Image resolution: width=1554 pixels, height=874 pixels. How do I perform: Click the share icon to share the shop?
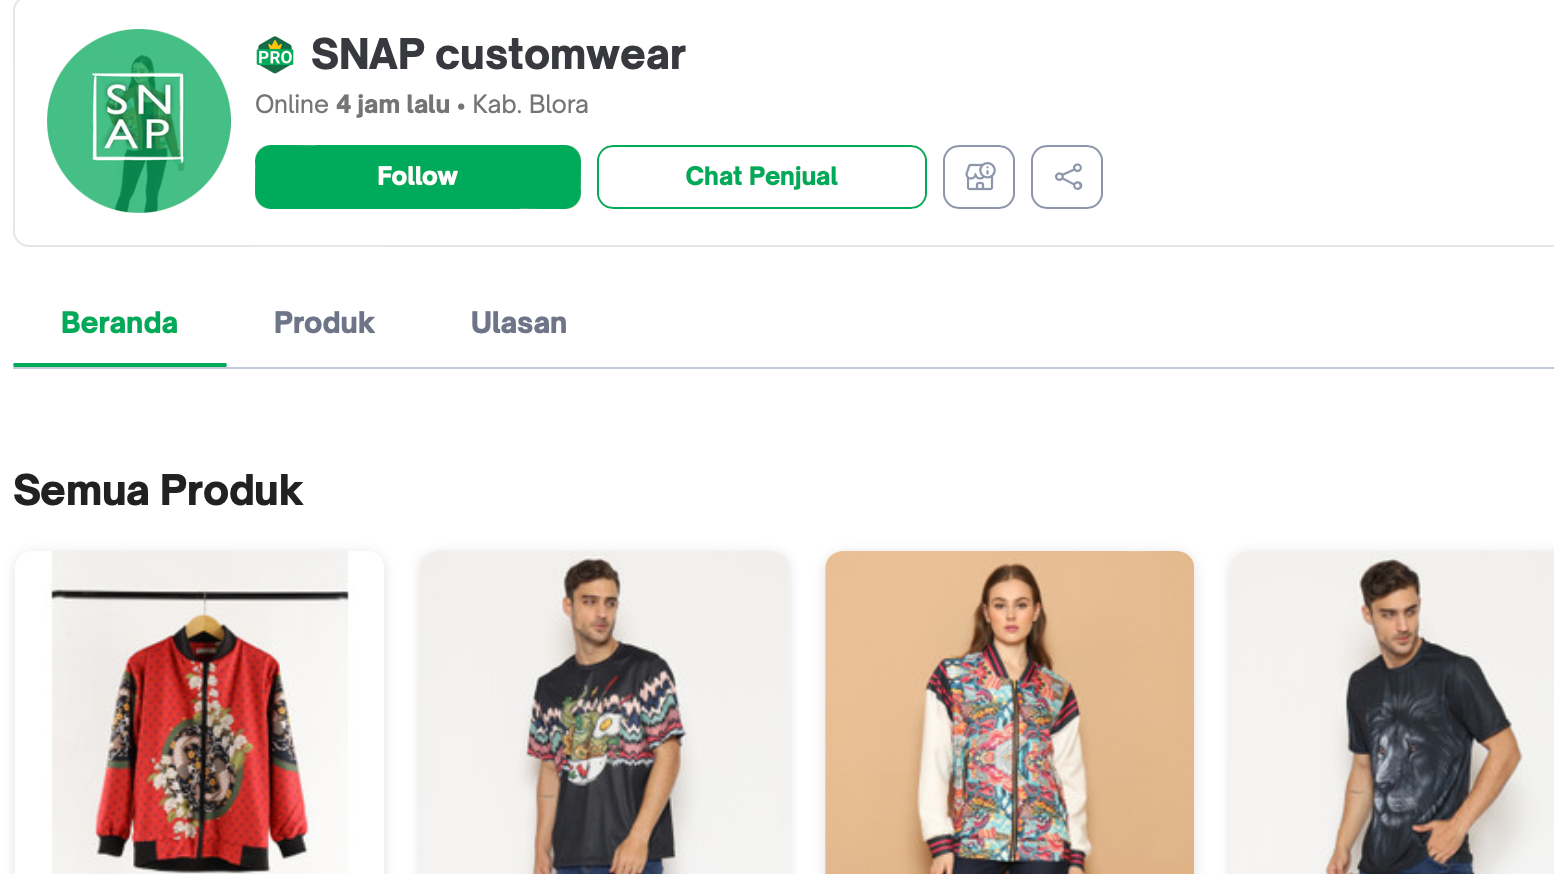pos(1067,177)
